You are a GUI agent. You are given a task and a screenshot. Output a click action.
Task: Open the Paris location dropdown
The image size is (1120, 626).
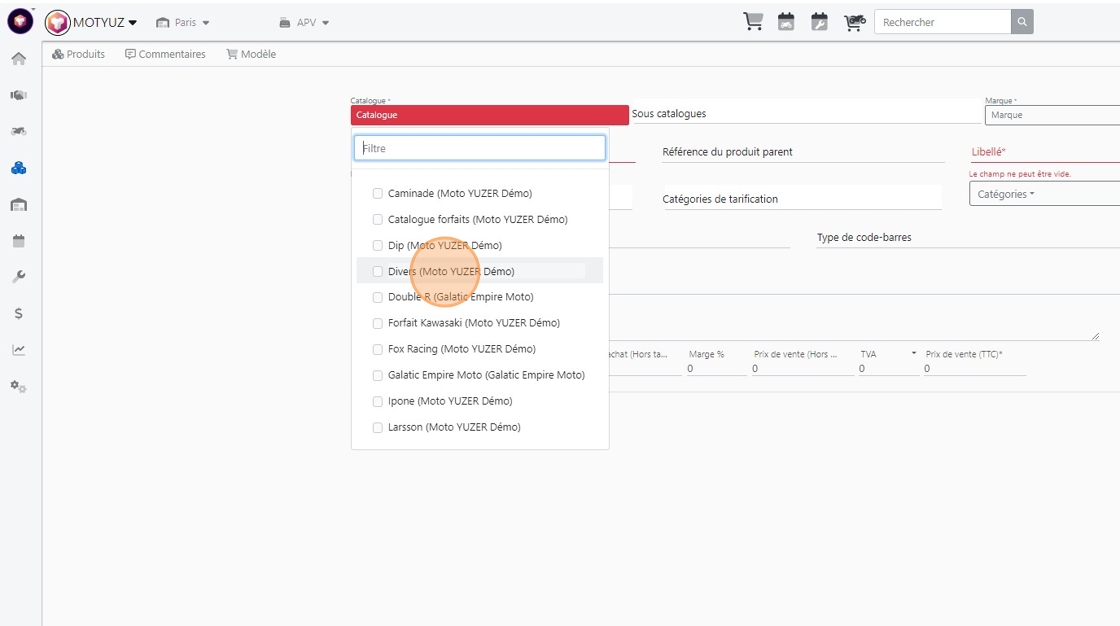(183, 23)
